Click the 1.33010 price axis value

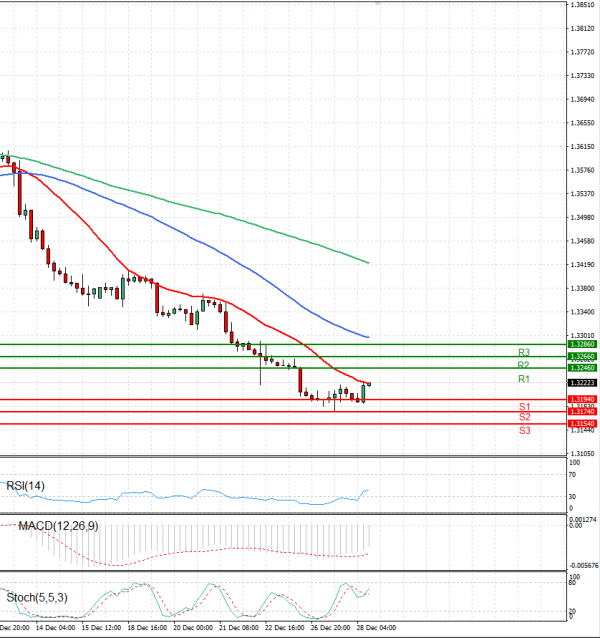pos(583,336)
